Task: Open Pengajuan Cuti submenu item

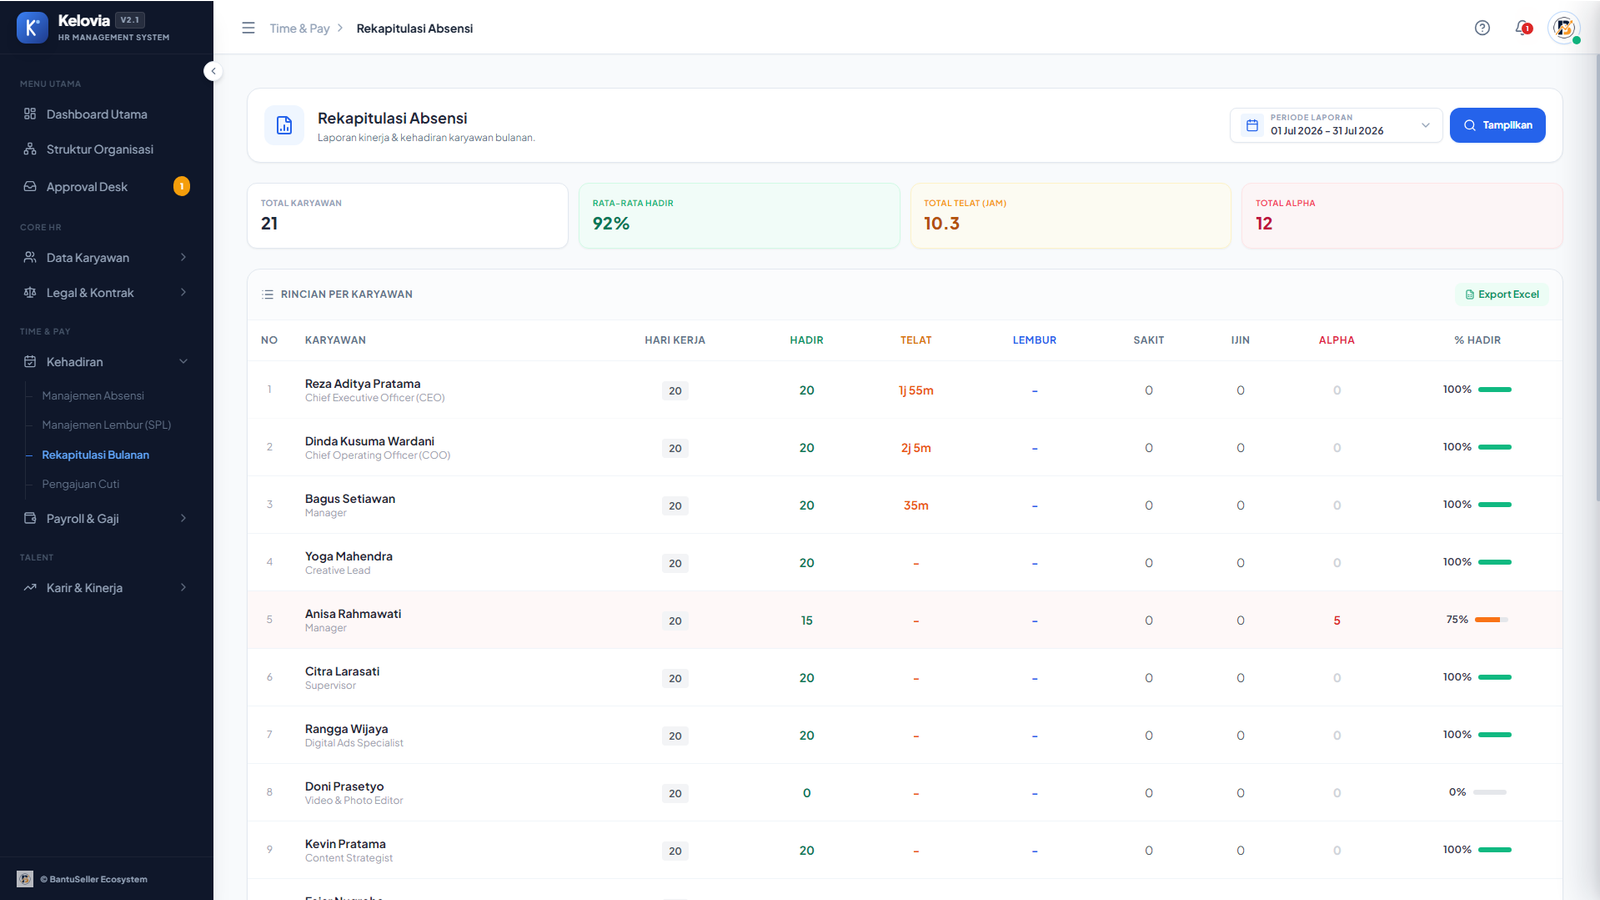Action: pos(80,484)
